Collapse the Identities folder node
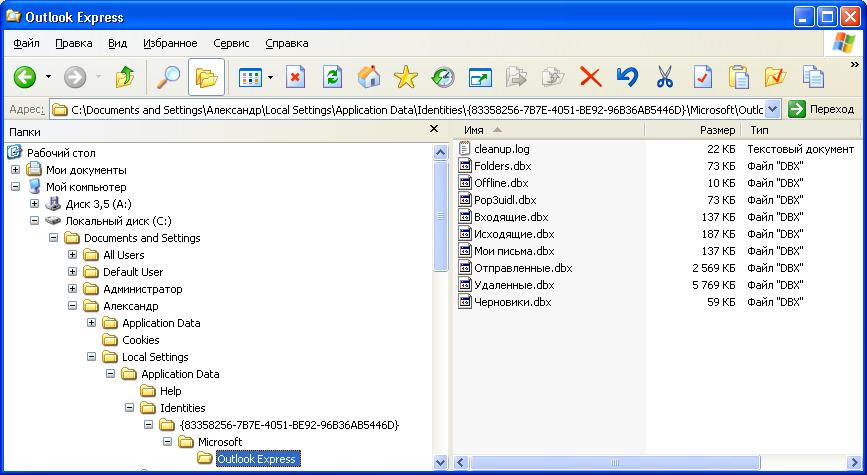Image resolution: width=867 pixels, height=475 pixels. [129, 408]
